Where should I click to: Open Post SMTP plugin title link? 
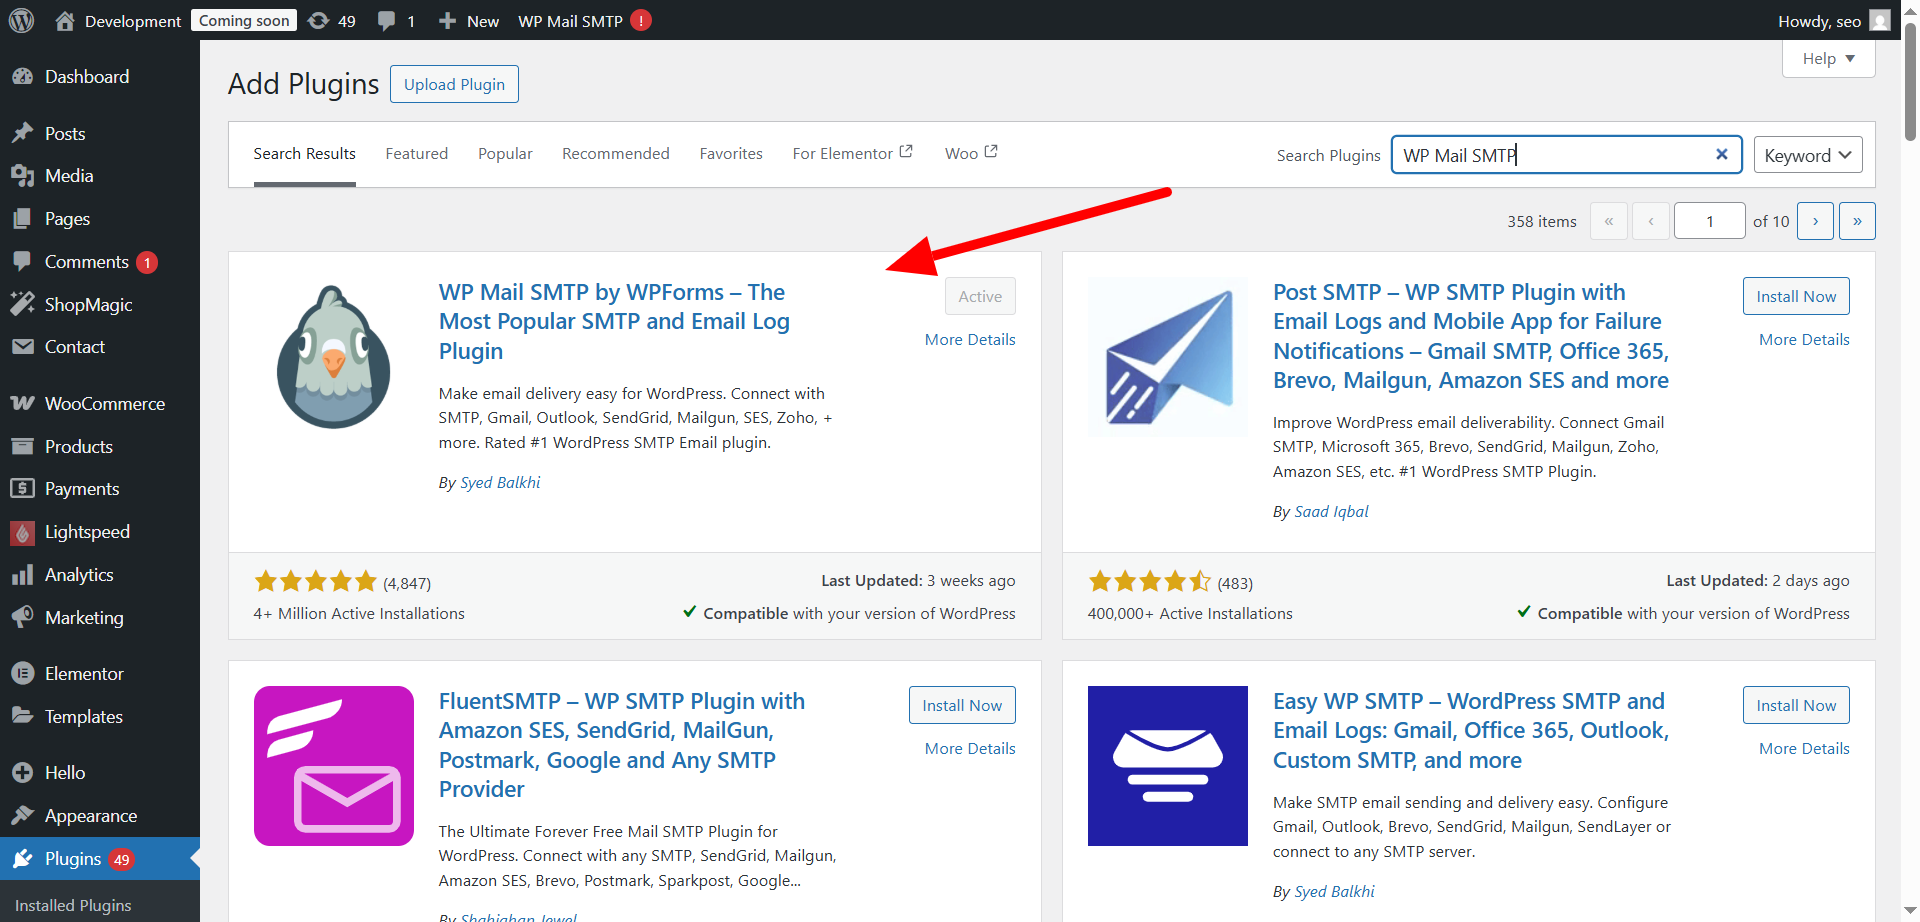[x=1470, y=336]
